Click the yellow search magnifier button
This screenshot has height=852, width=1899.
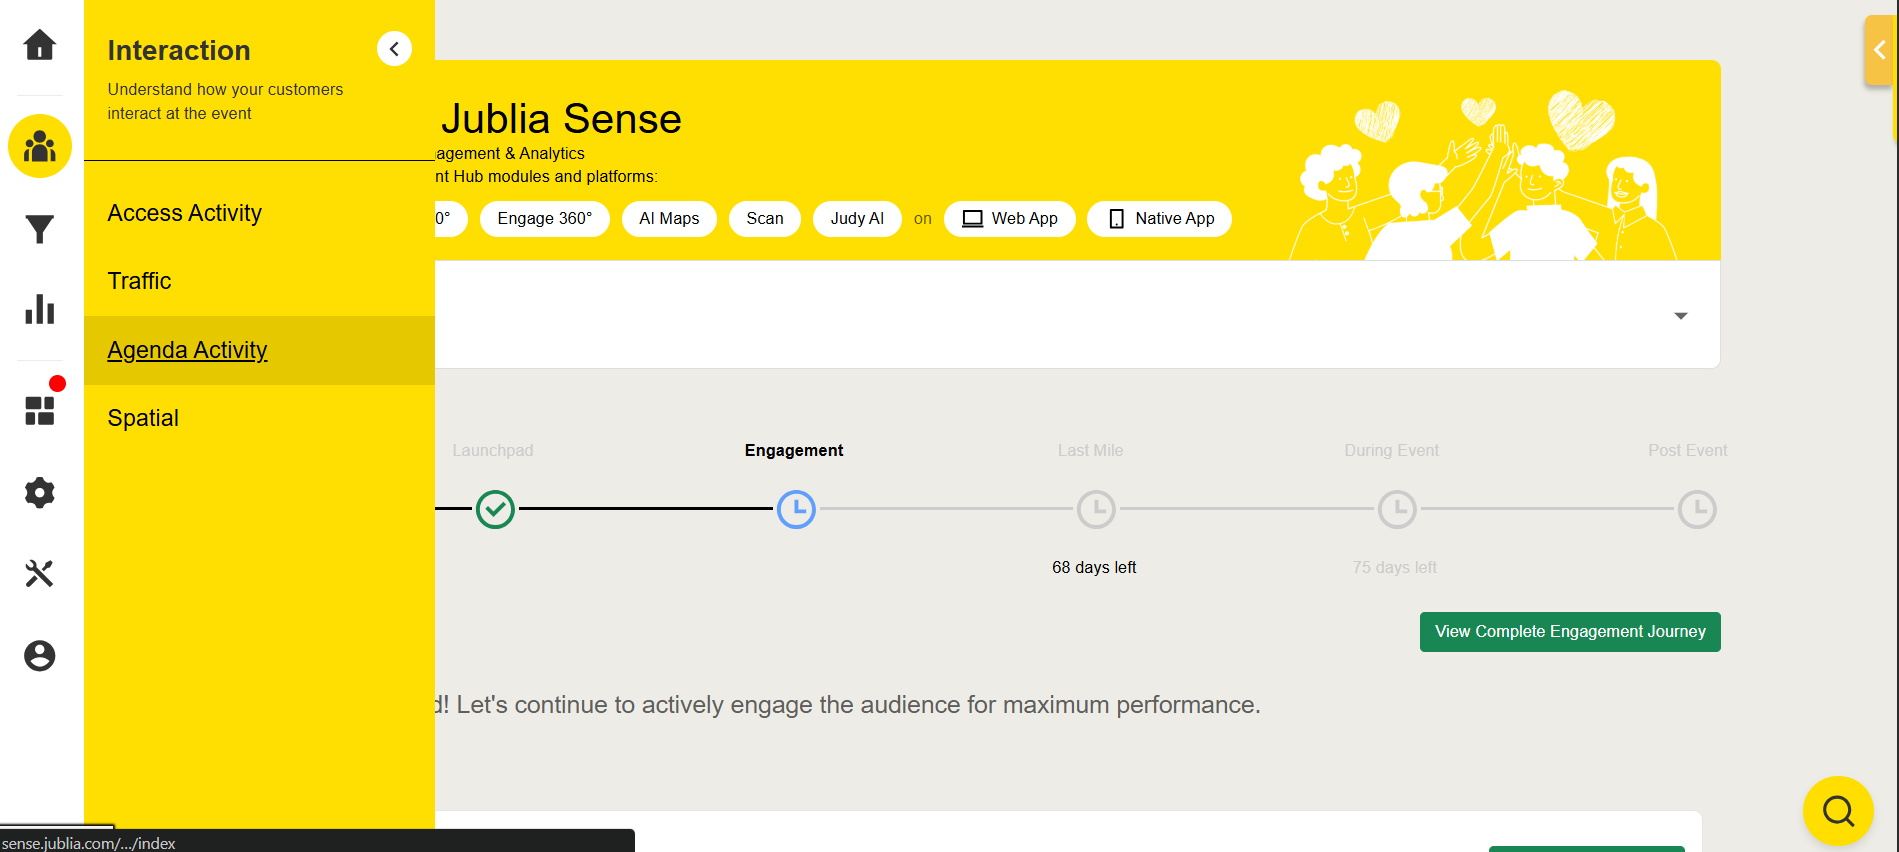click(1838, 811)
